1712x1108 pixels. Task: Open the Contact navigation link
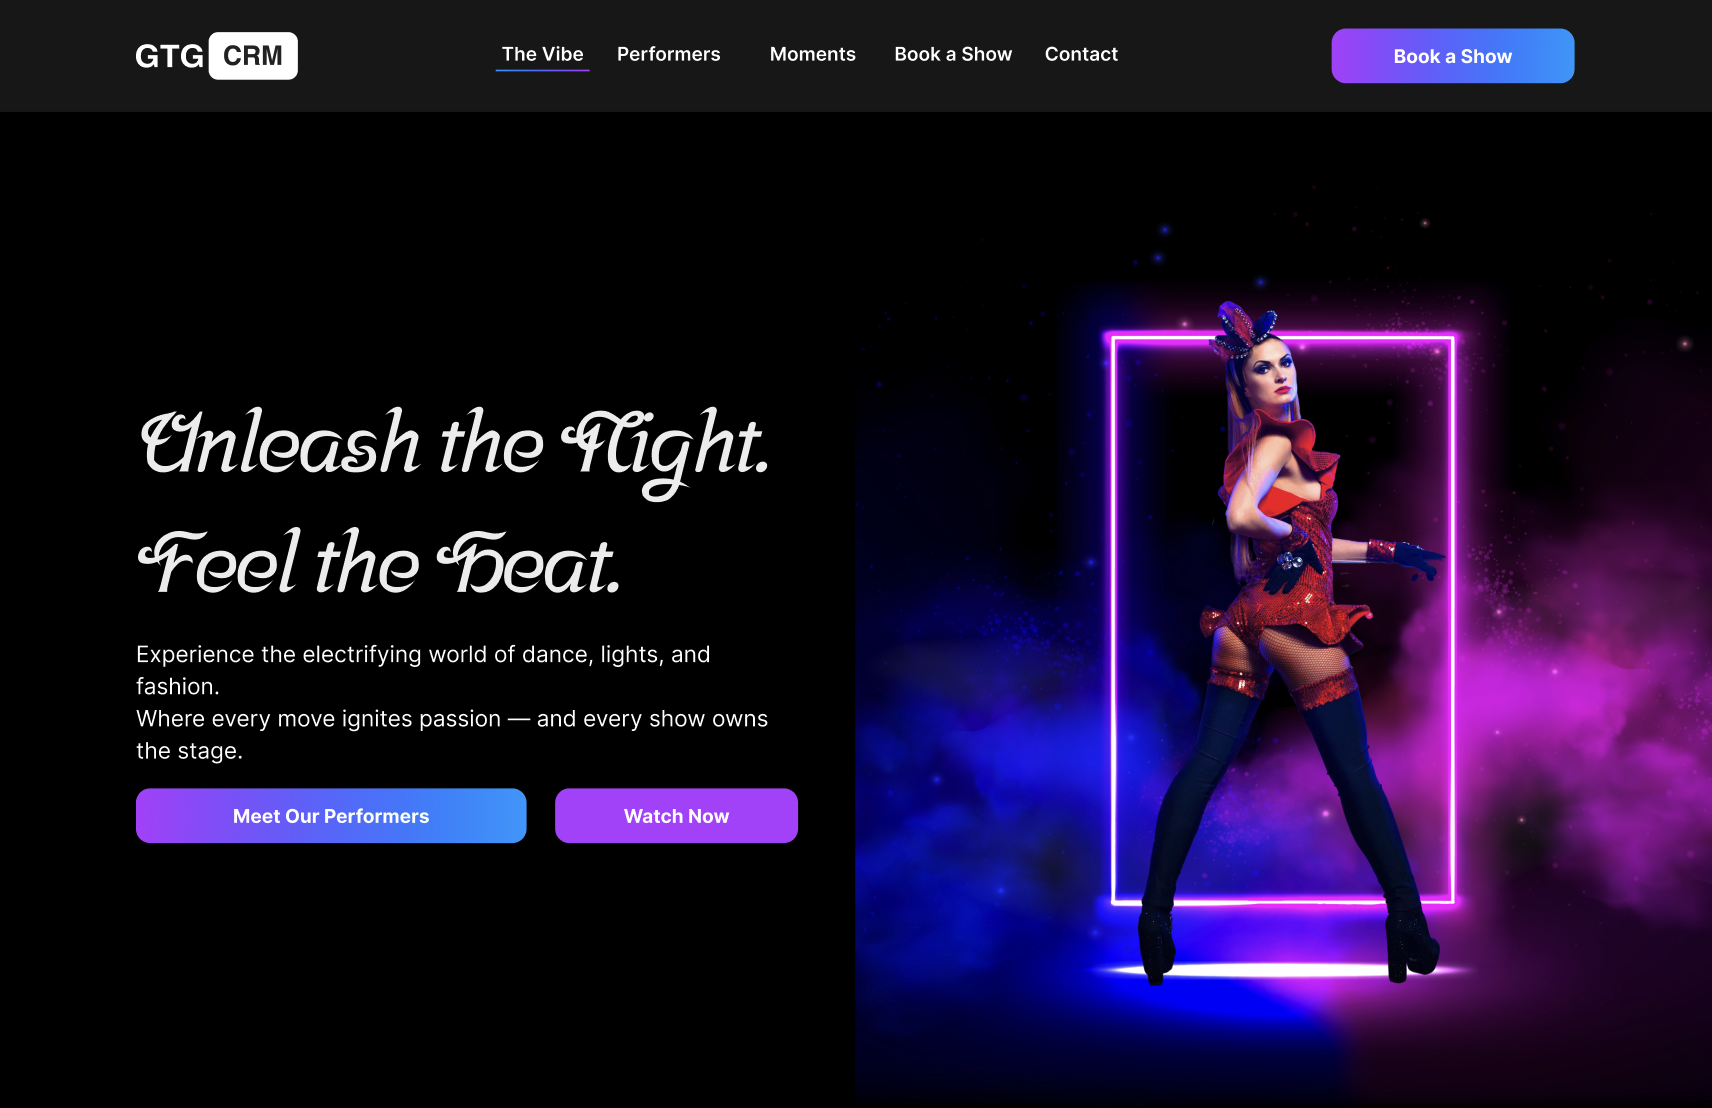(1081, 54)
